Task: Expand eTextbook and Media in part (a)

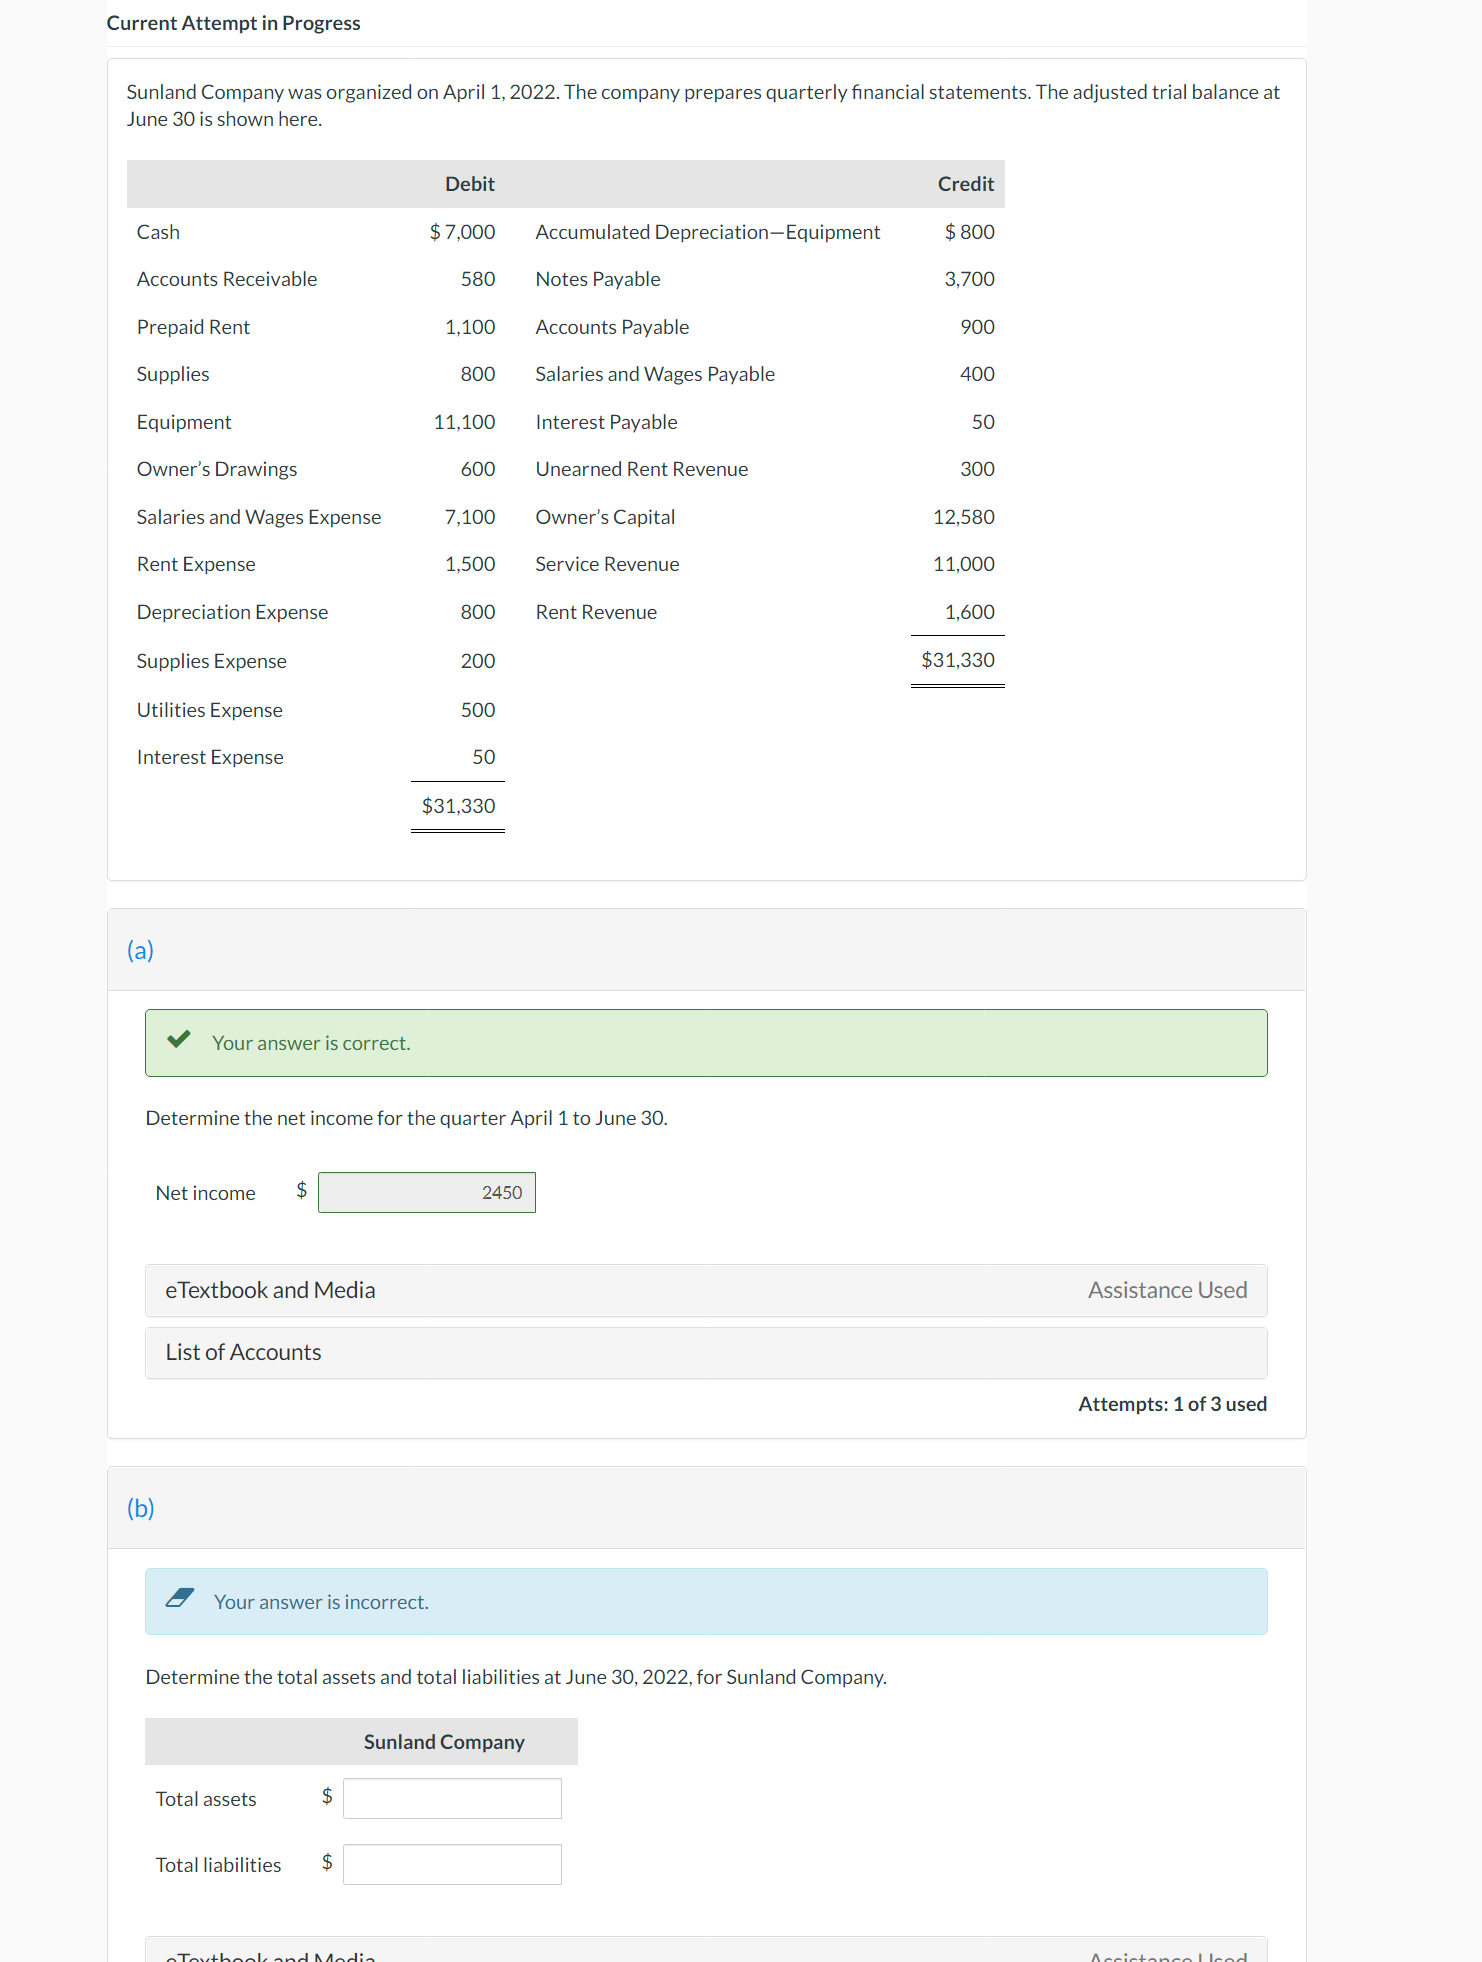Action: (706, 1290)
